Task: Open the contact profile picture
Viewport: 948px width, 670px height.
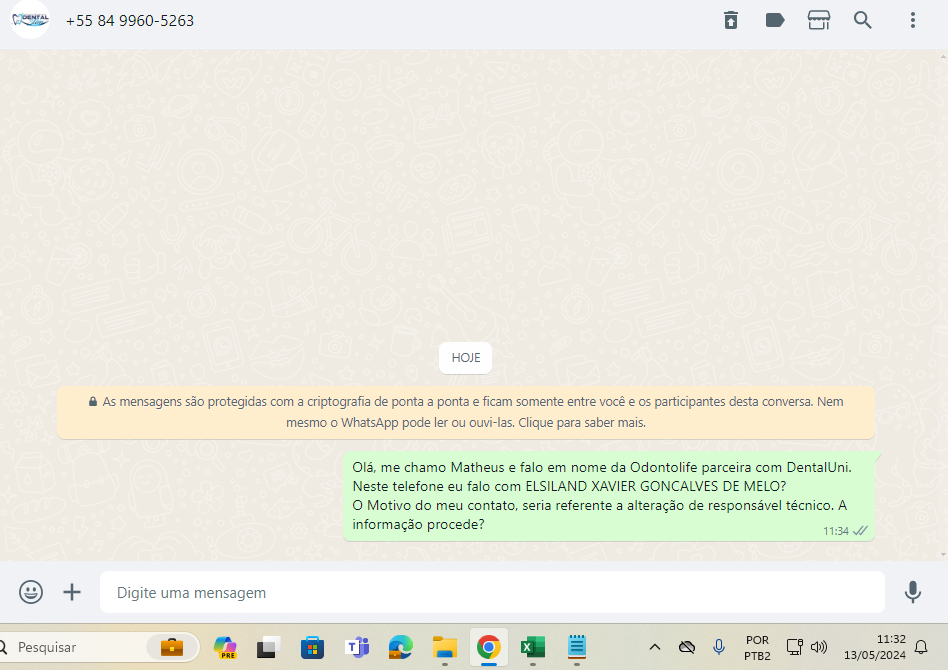Action: [x=30, y=19]
